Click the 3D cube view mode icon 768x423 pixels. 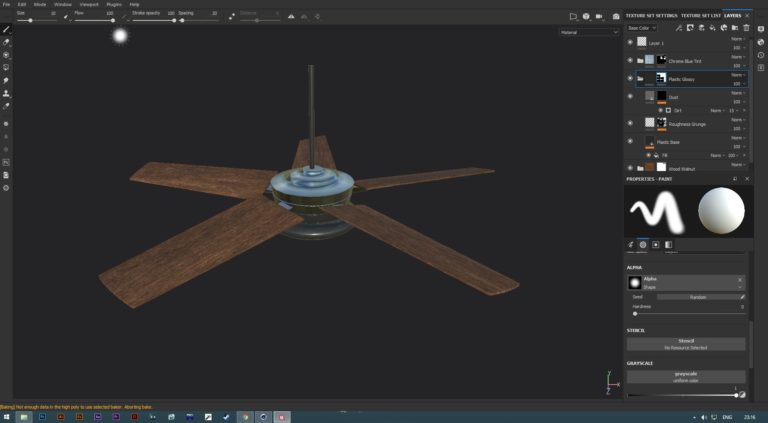(586, 16)
